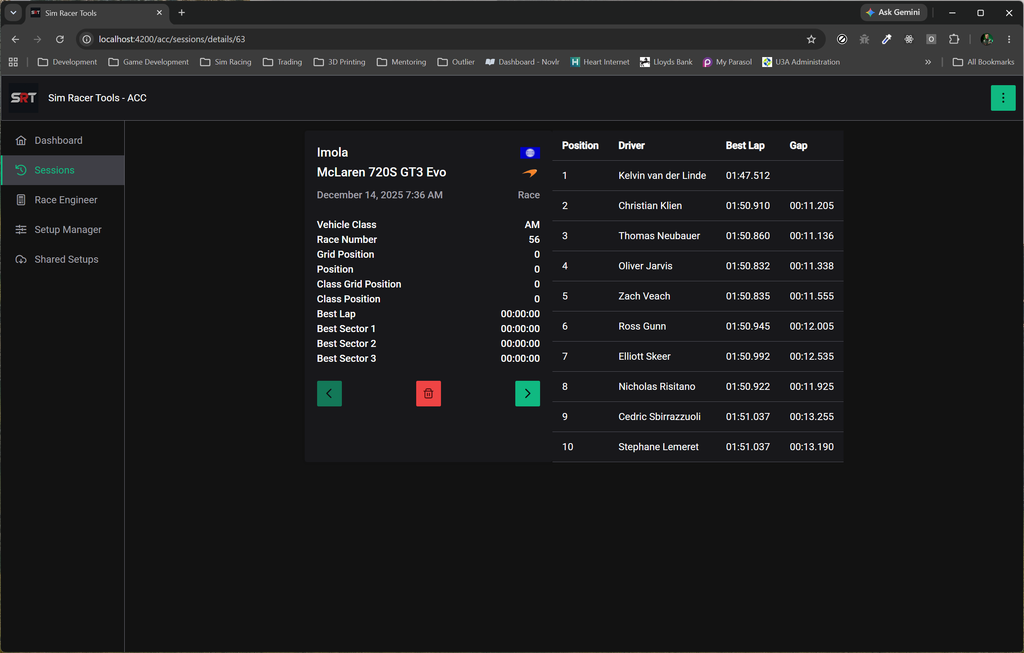Select Race Engineer in sidebar
The height and width of the screenshot is (653, 1024).
click(63, 200)
